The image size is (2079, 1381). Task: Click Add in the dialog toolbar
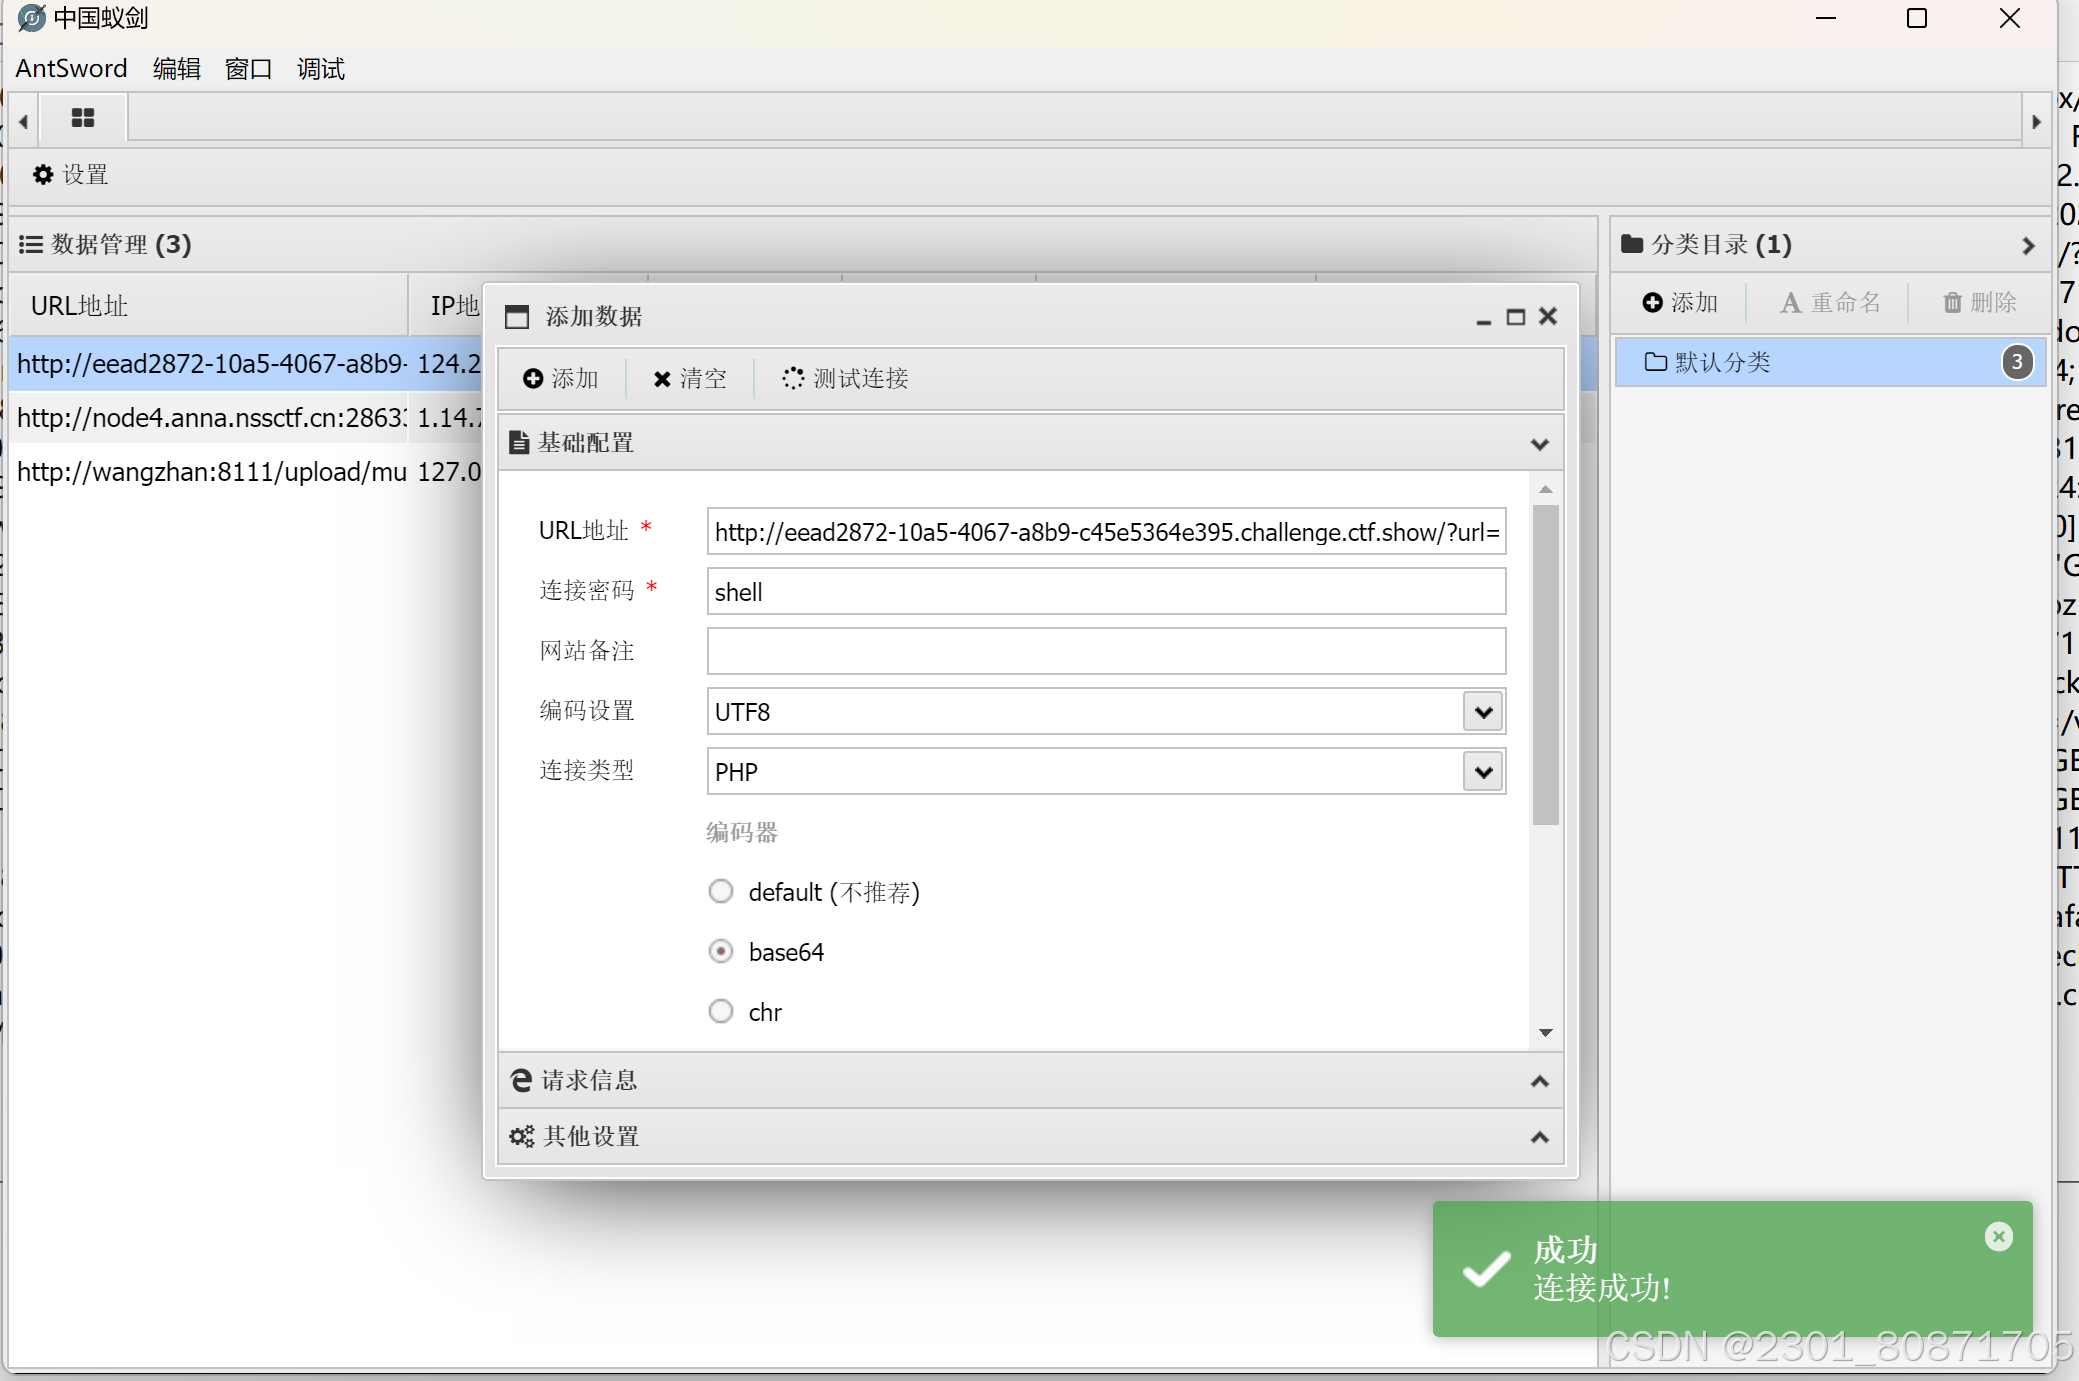click(x=560, y=378)
